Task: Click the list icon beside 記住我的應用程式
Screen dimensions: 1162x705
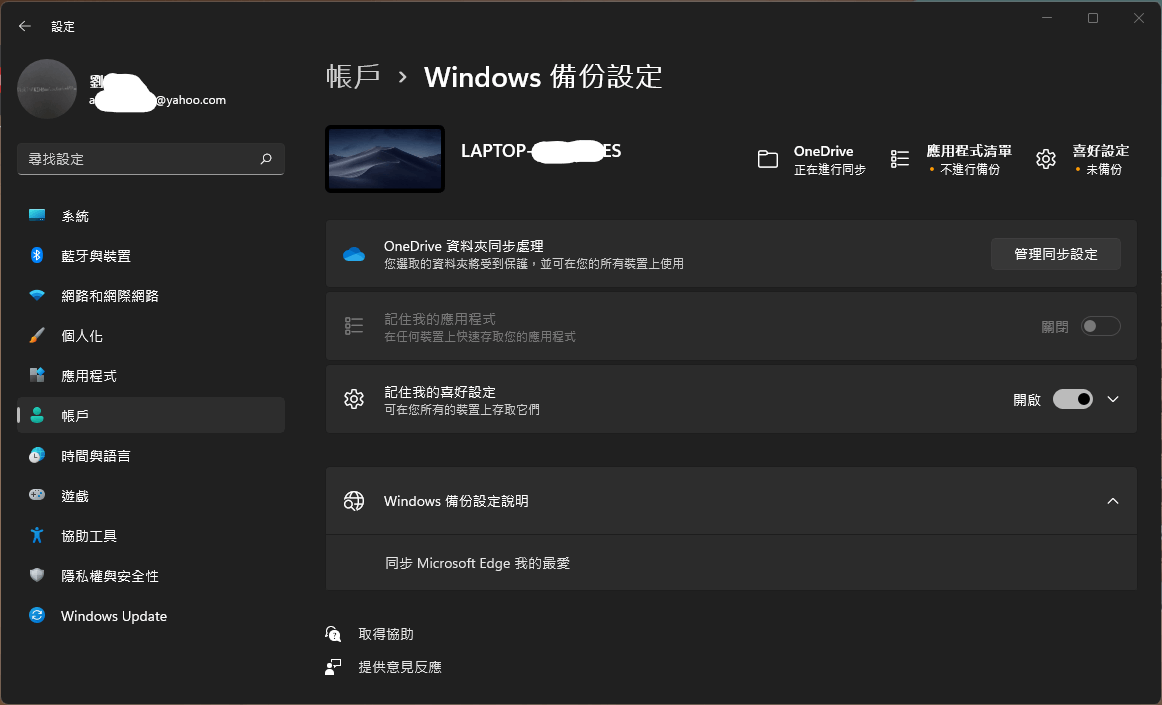Action: [x=354, y=326]
